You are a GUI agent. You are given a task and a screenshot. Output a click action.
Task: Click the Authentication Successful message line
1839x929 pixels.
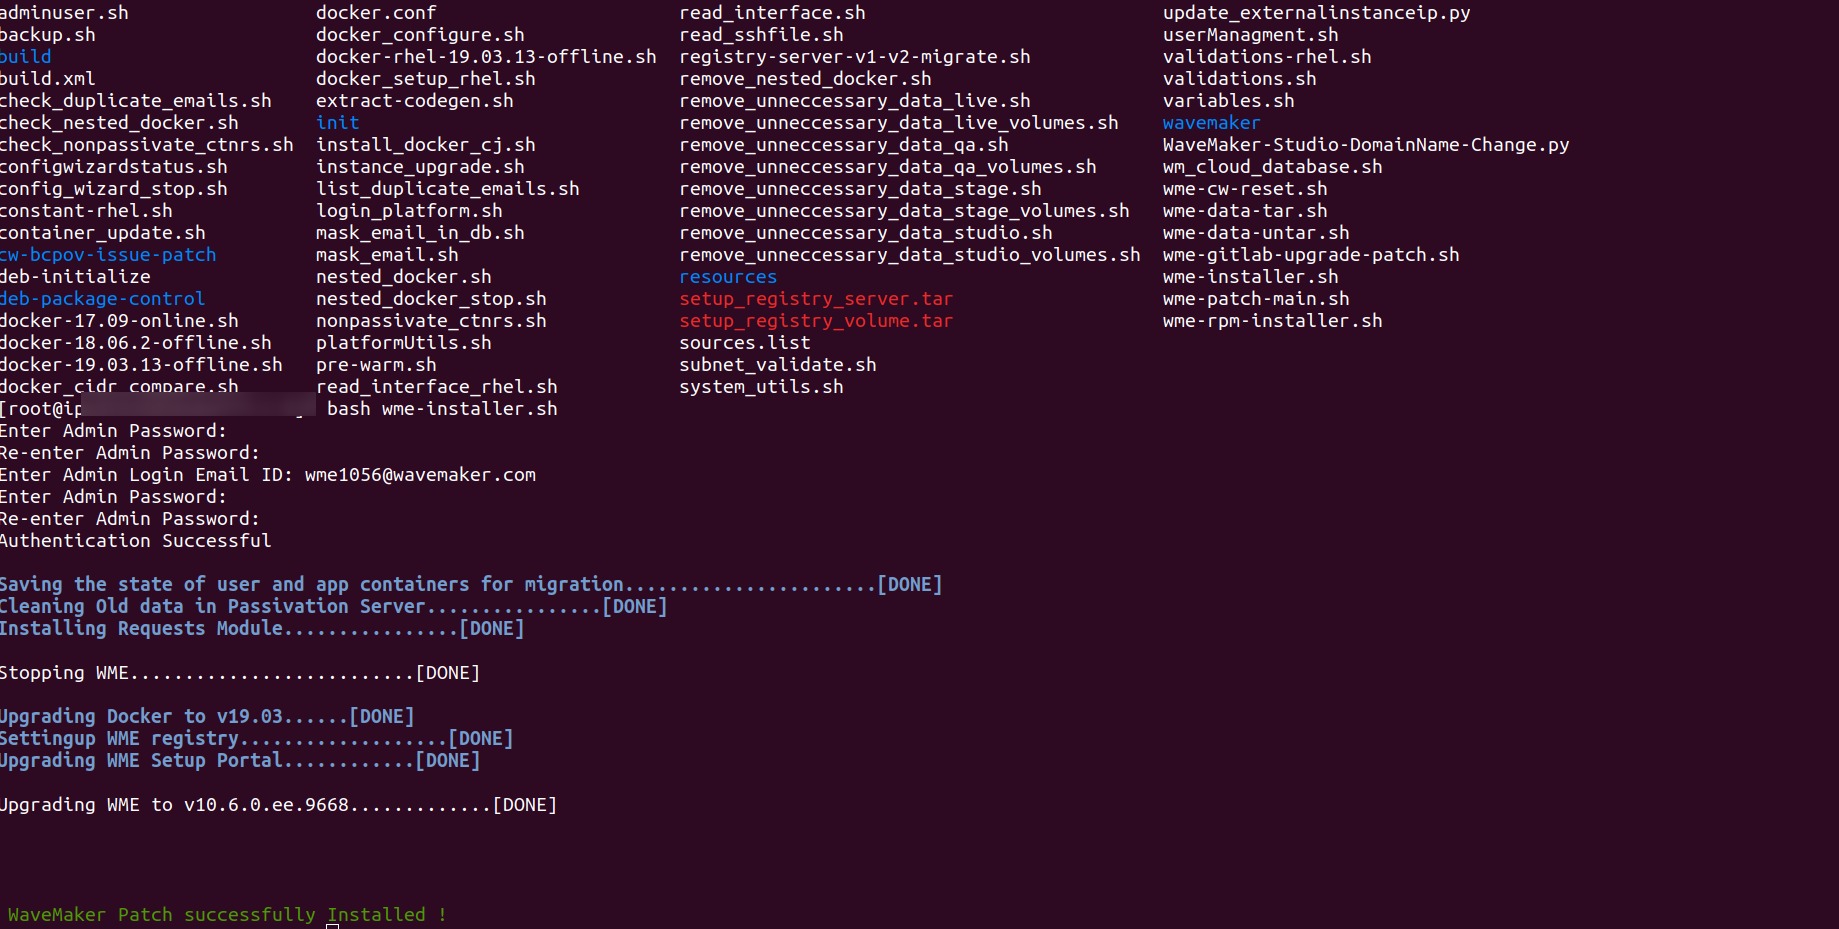click(x=136, y=541)
